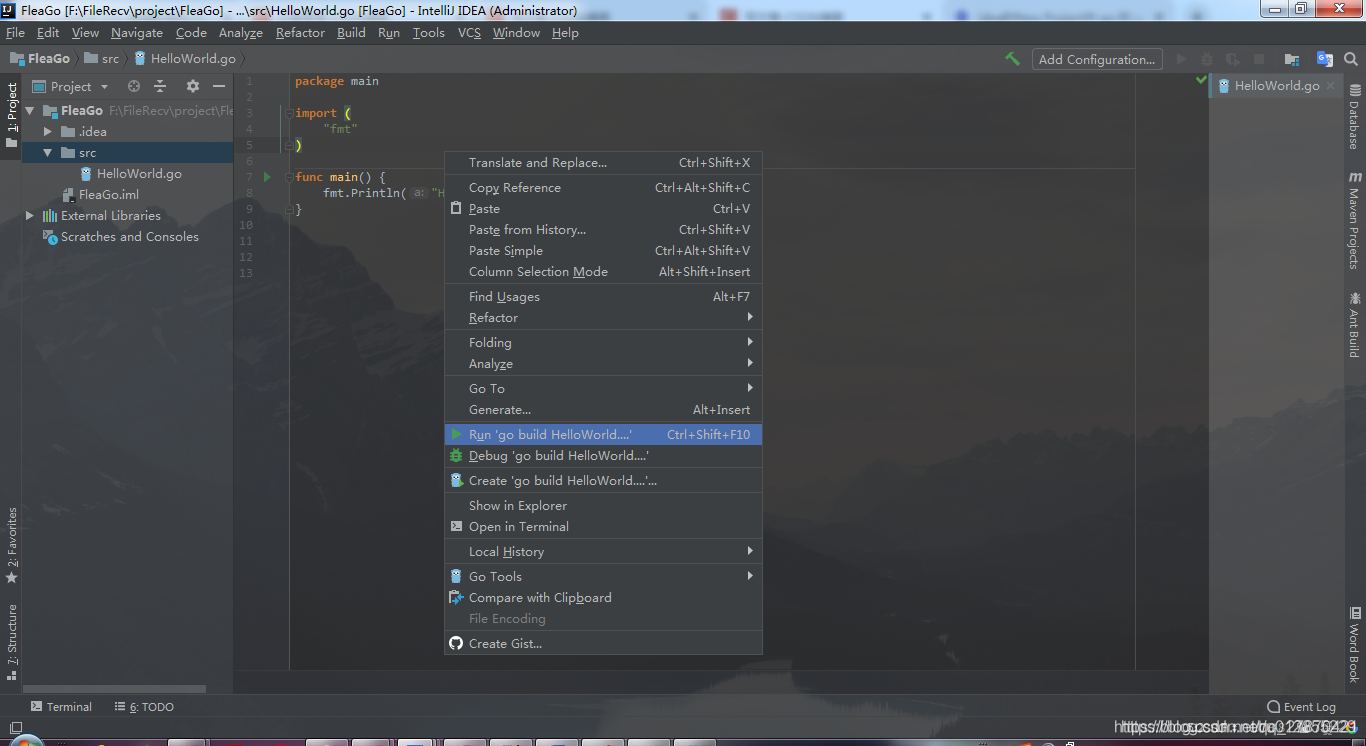Choose Create Gist...
Viewport: 1366px width, 746px height.
coord(603,644)
